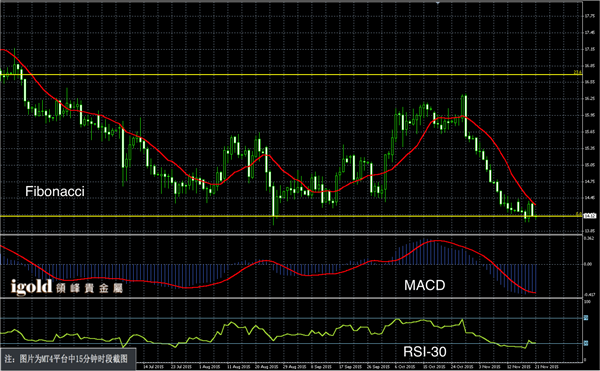600x371 pixels.
Task: Click the chart shift triangle marker at the chart top
Action: tap(438, 2)
